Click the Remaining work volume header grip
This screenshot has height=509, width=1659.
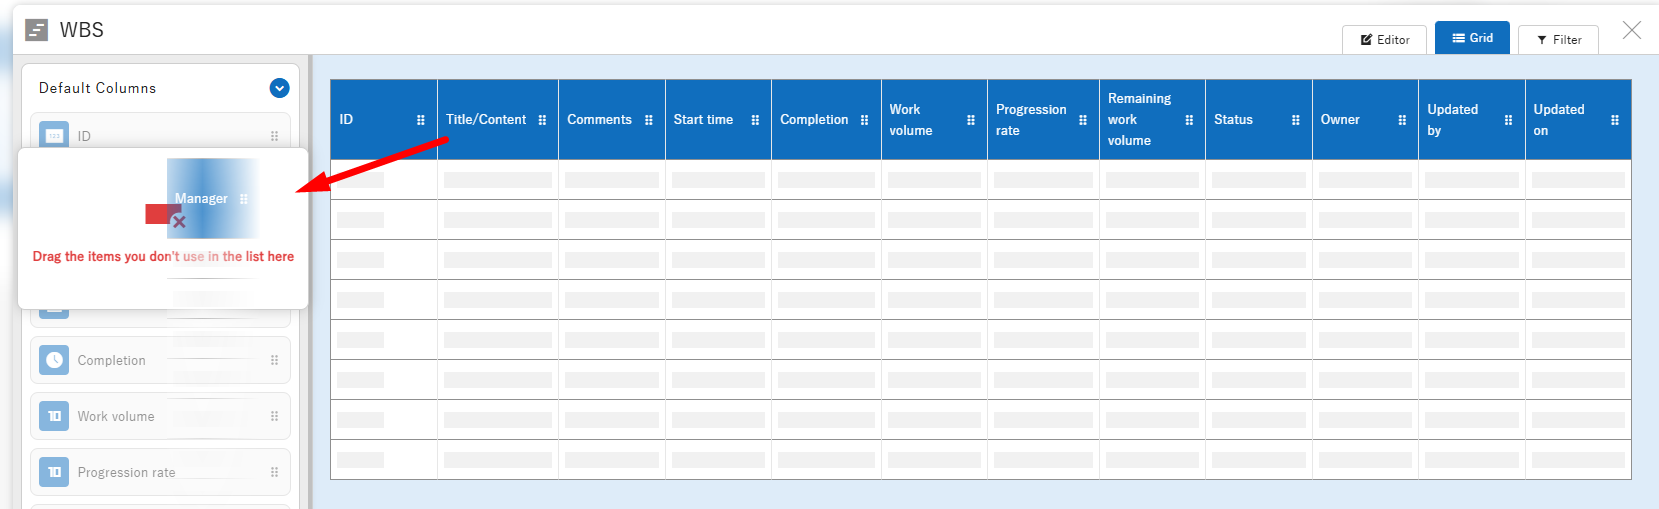tap(1189, 120)
